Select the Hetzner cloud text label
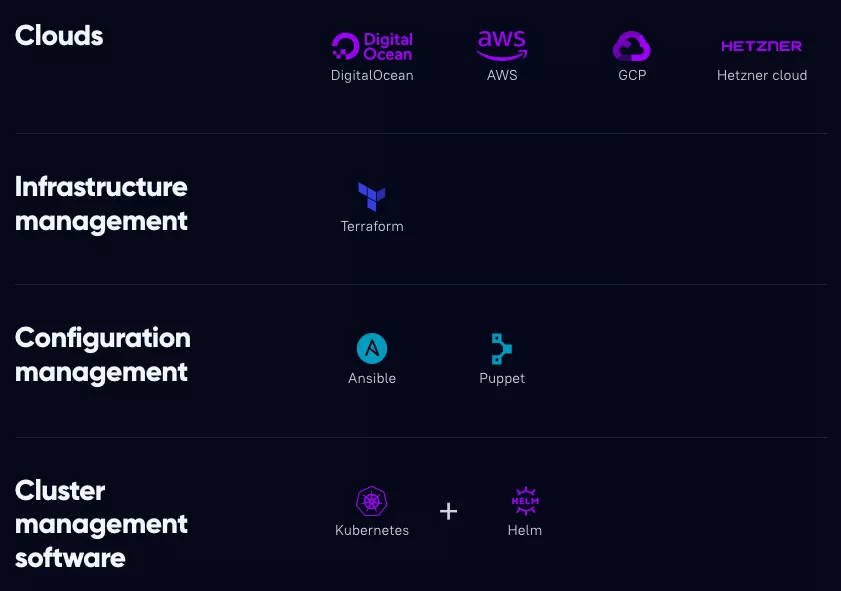 tap(762, 76)
